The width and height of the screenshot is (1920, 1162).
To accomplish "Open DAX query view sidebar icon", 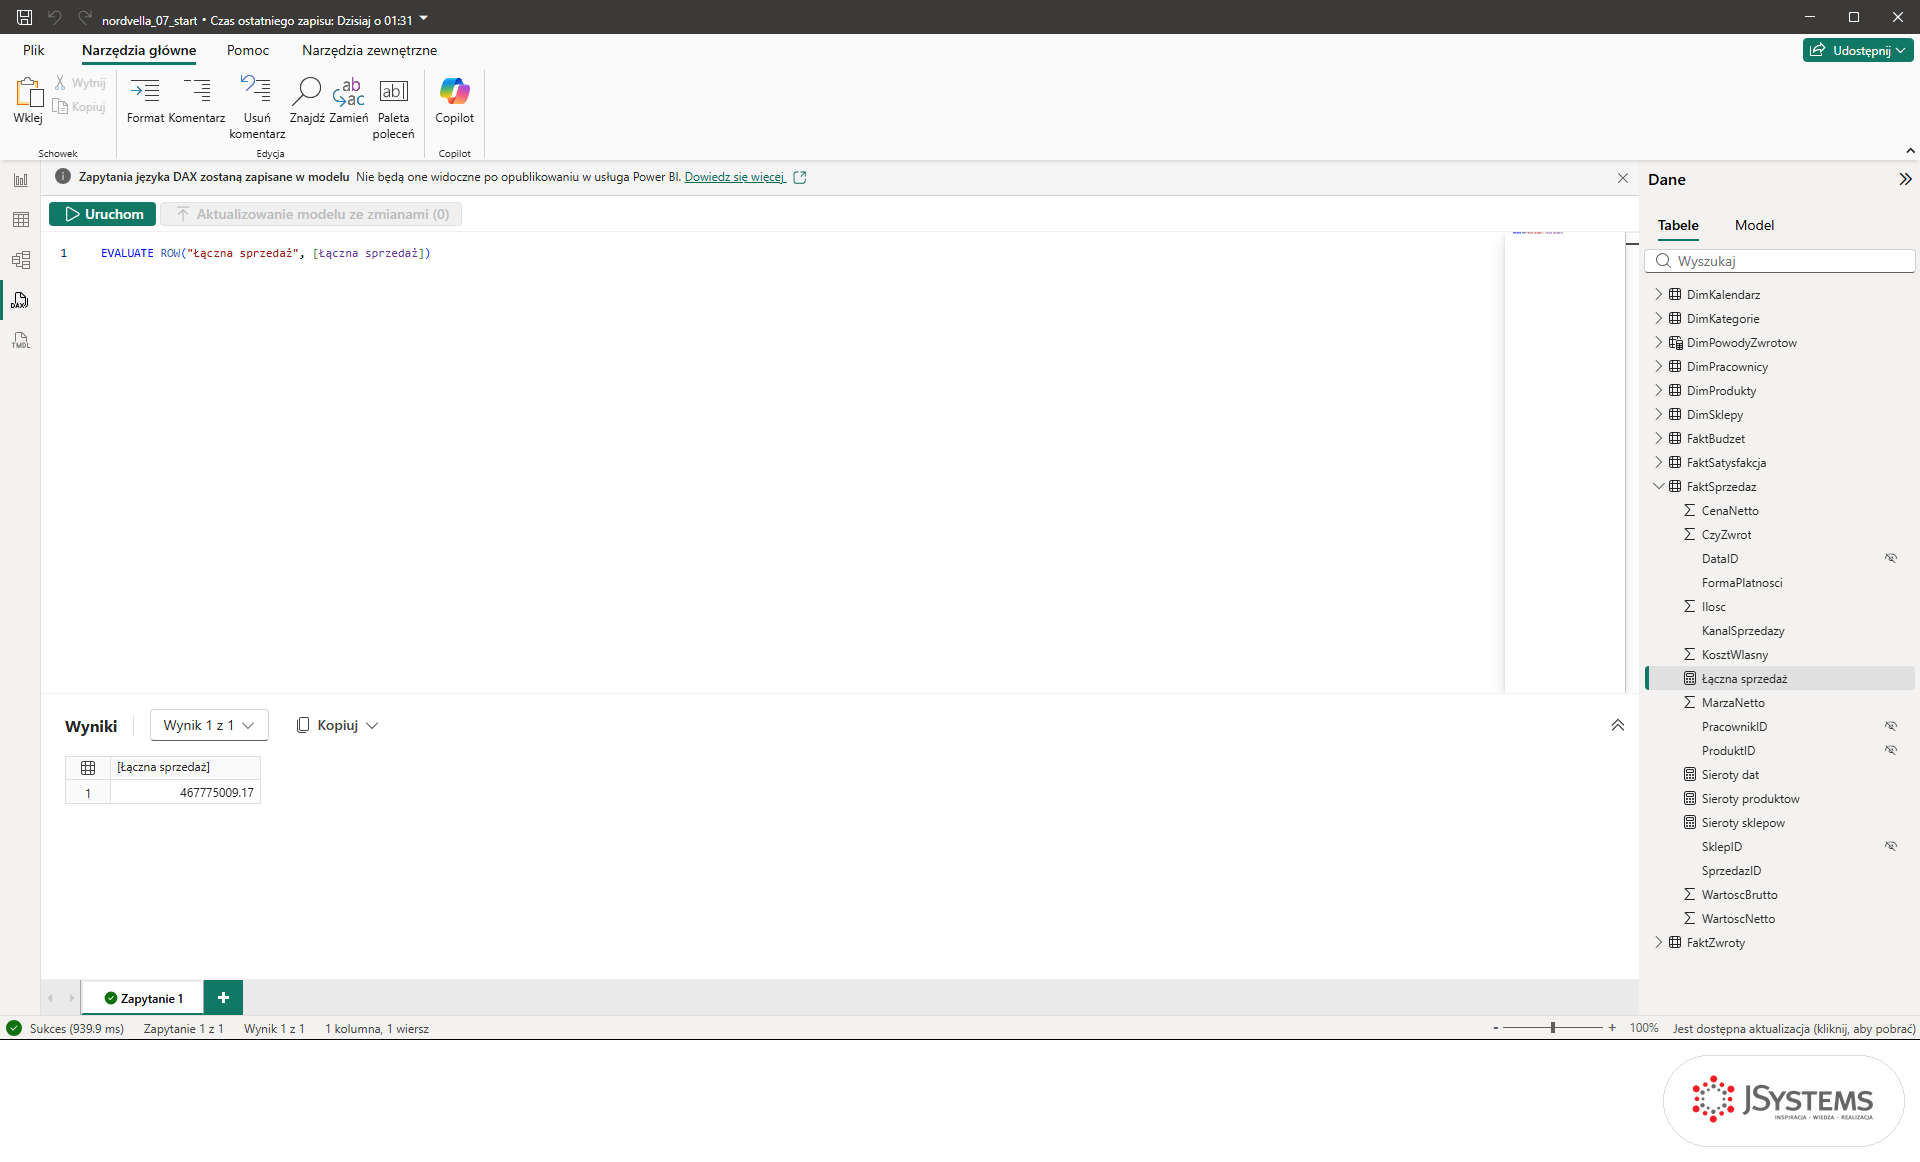I will coord(20,300).
